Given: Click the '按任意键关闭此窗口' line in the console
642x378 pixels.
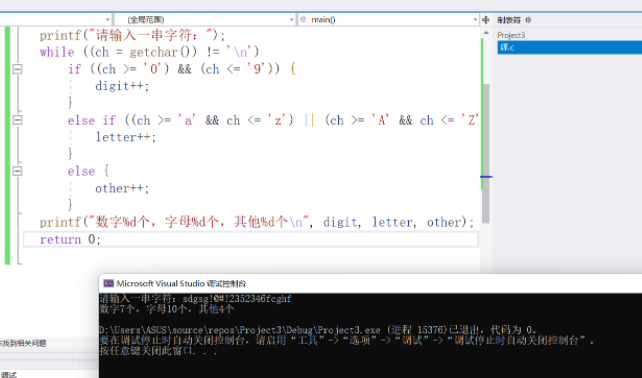Looking at the screenshot, I should click(158, 351).
